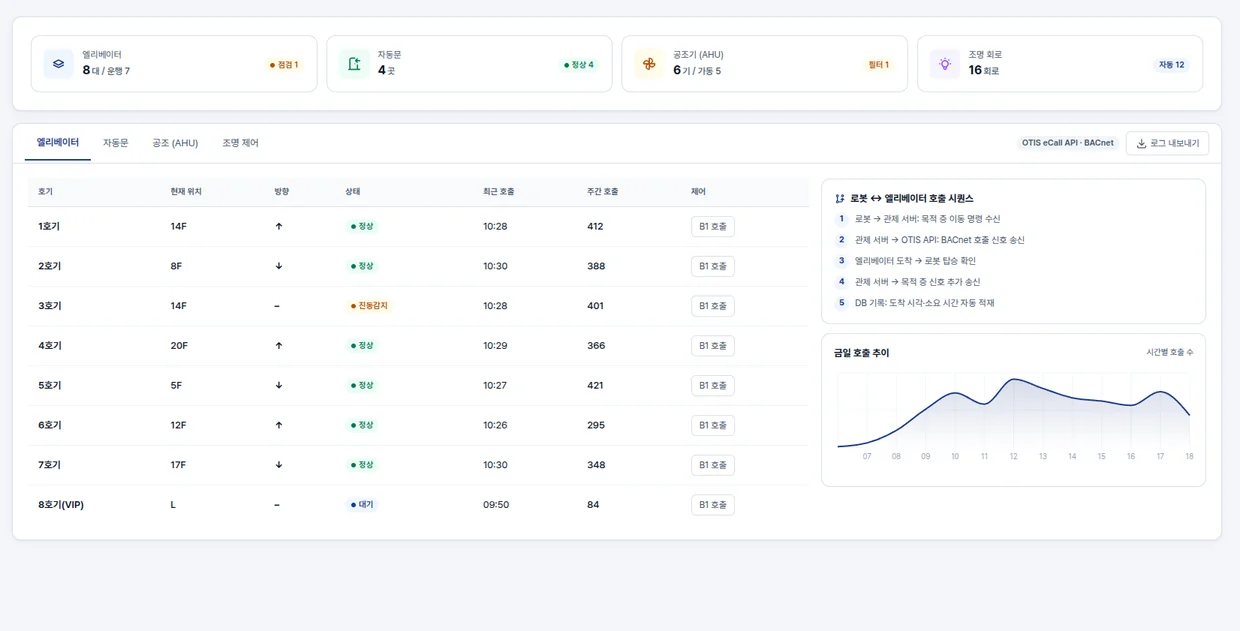Image resolution: width=1240 pixels, height=631 pixels.
Task: Click the download icon in log export
Action: [1141, 143]
